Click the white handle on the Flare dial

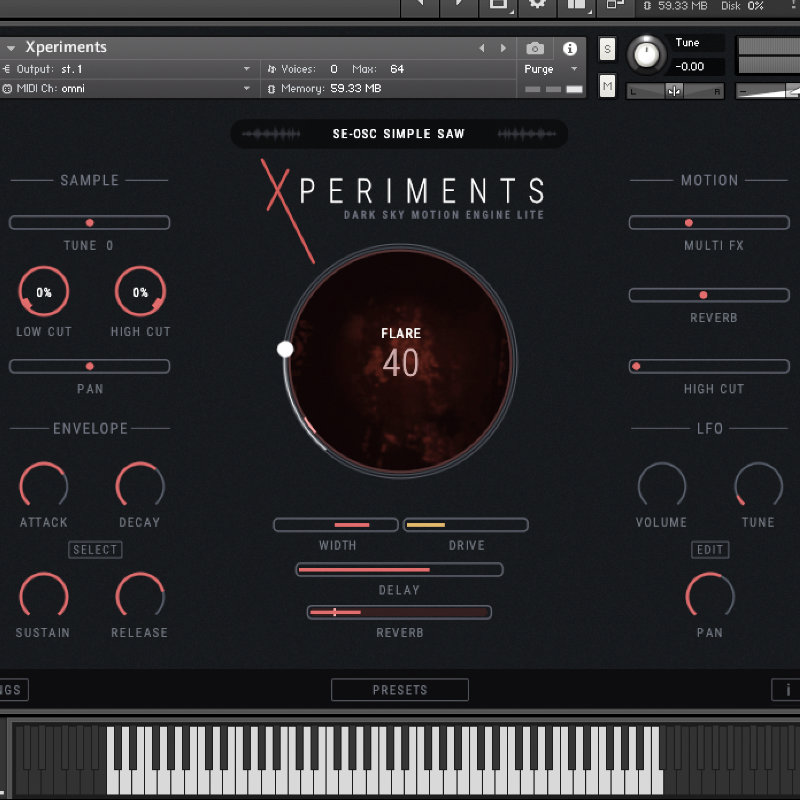tap(285, 349)
